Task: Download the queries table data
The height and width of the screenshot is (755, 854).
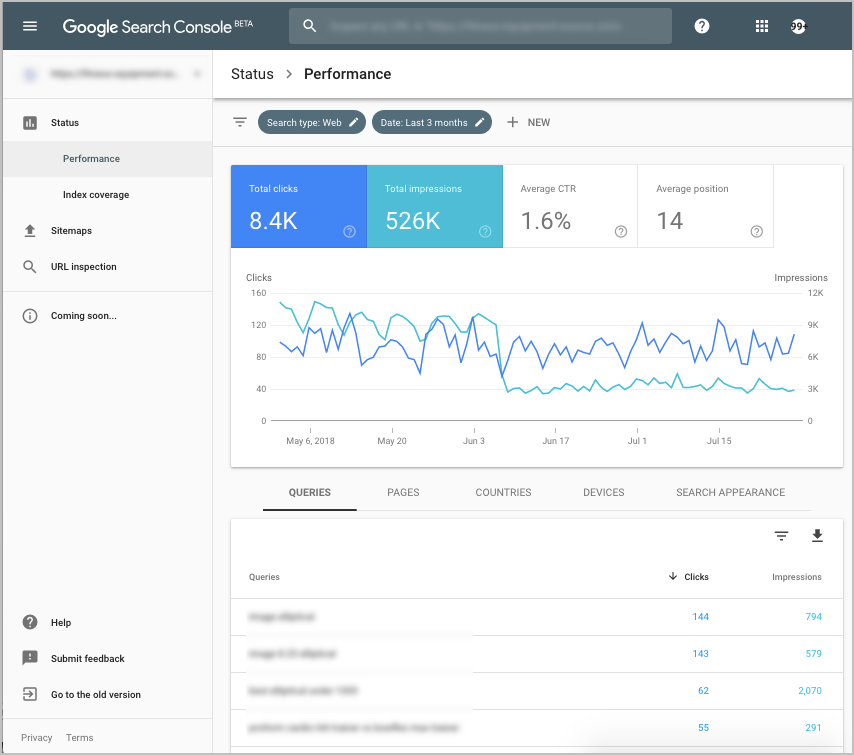Action: pos(817,536)
